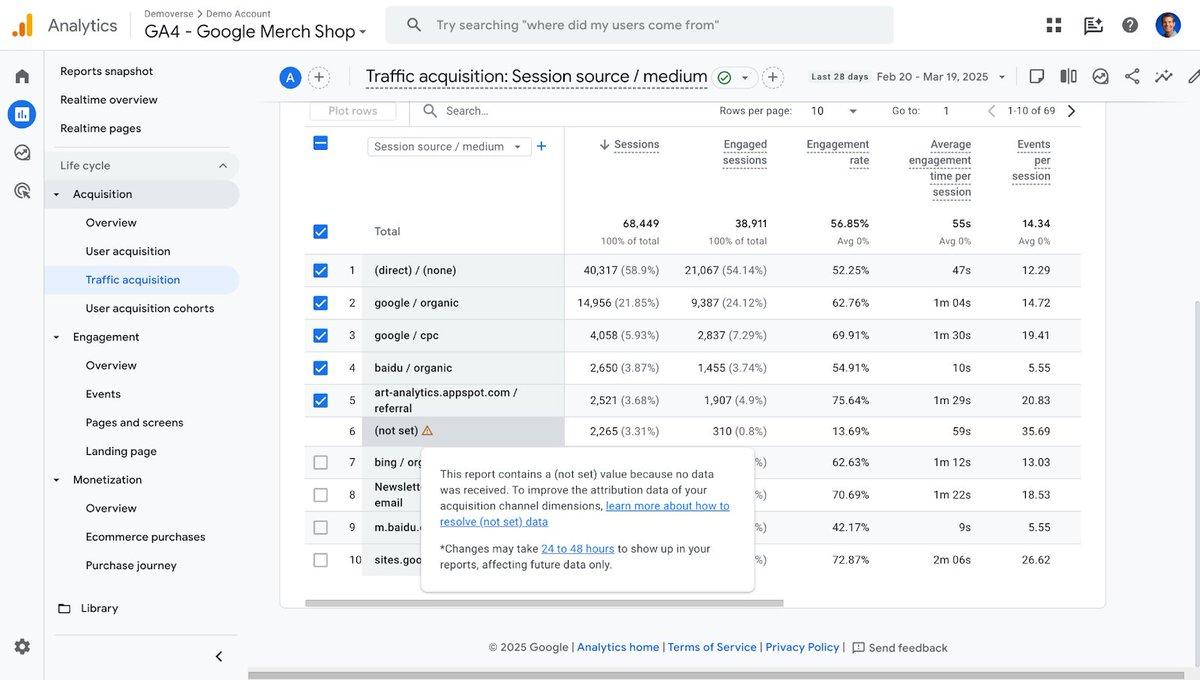Open the user account avatar

pyautogui.click(x=1168, y=25)
